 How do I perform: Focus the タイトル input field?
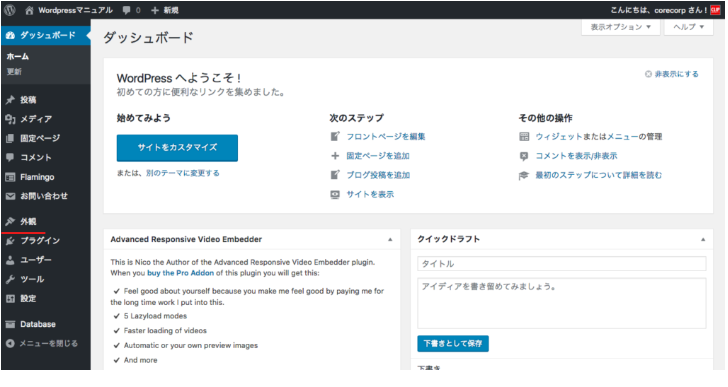pos(561,264)
